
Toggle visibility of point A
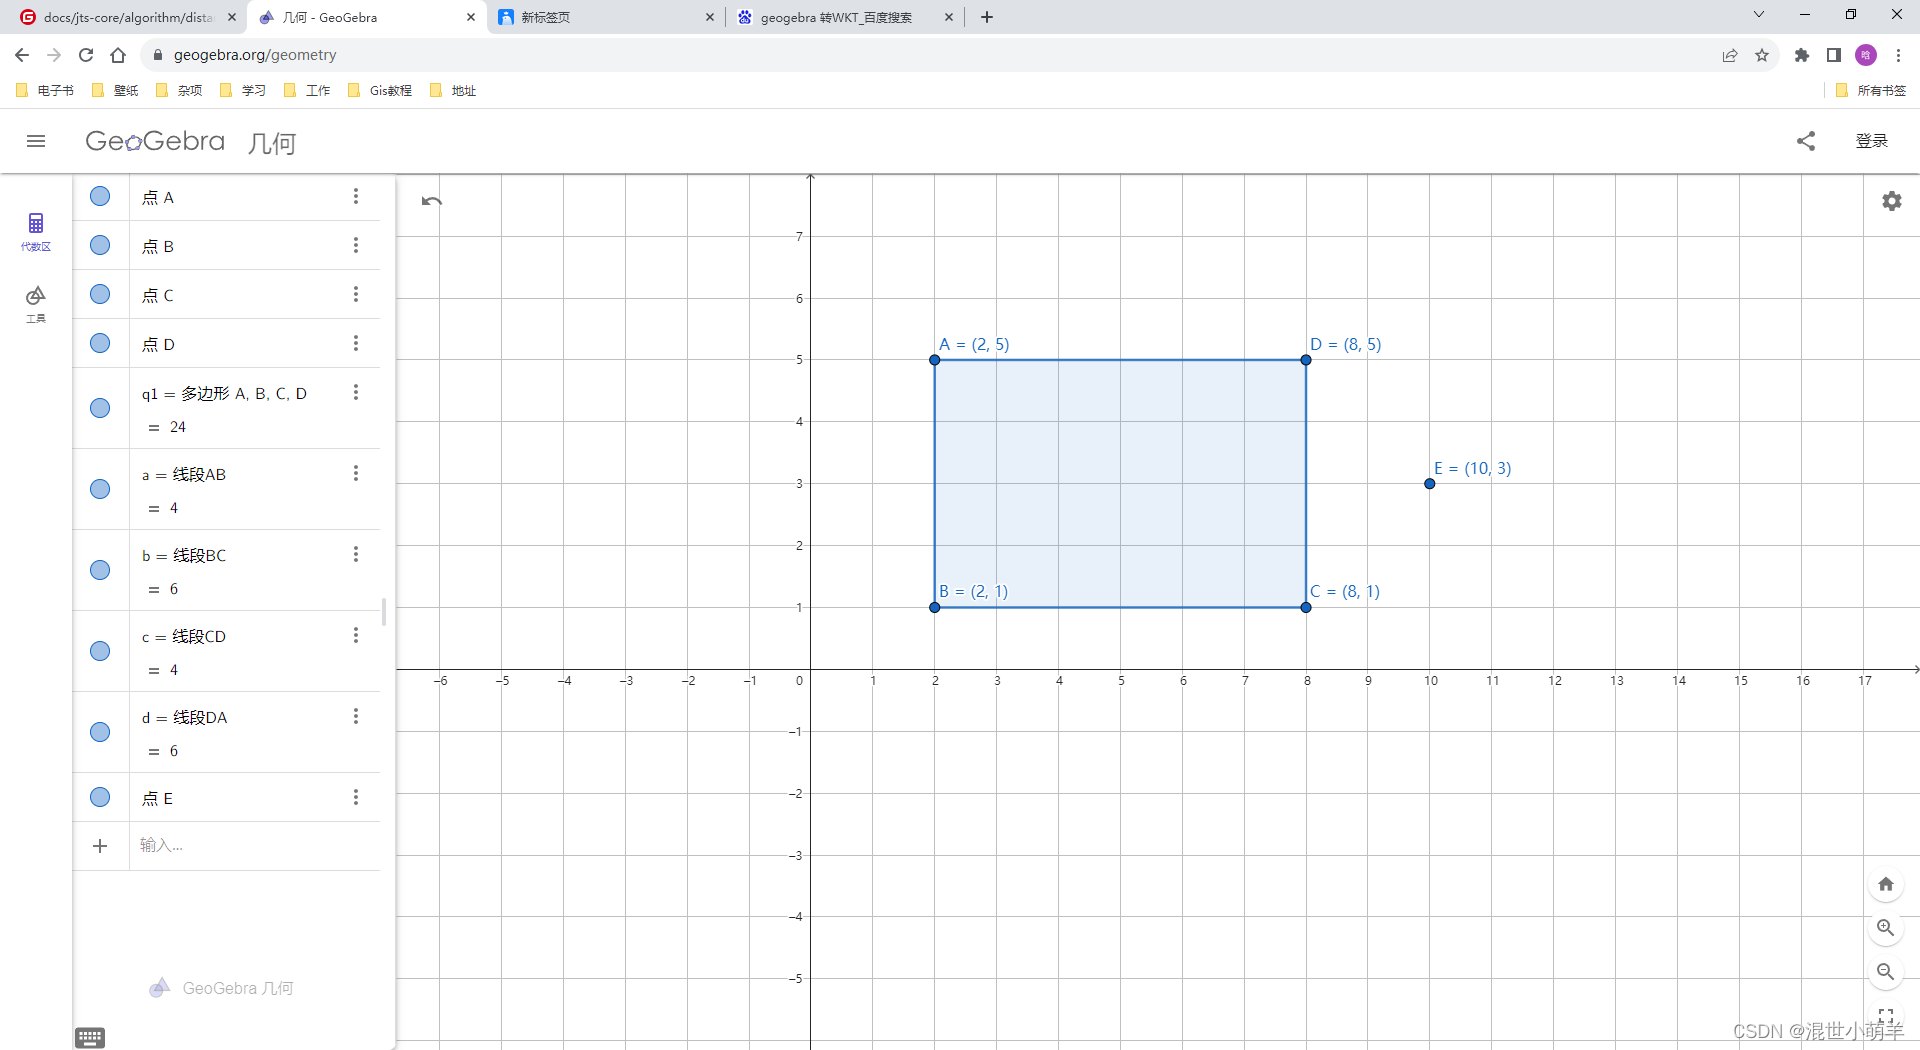coord(100,196)
